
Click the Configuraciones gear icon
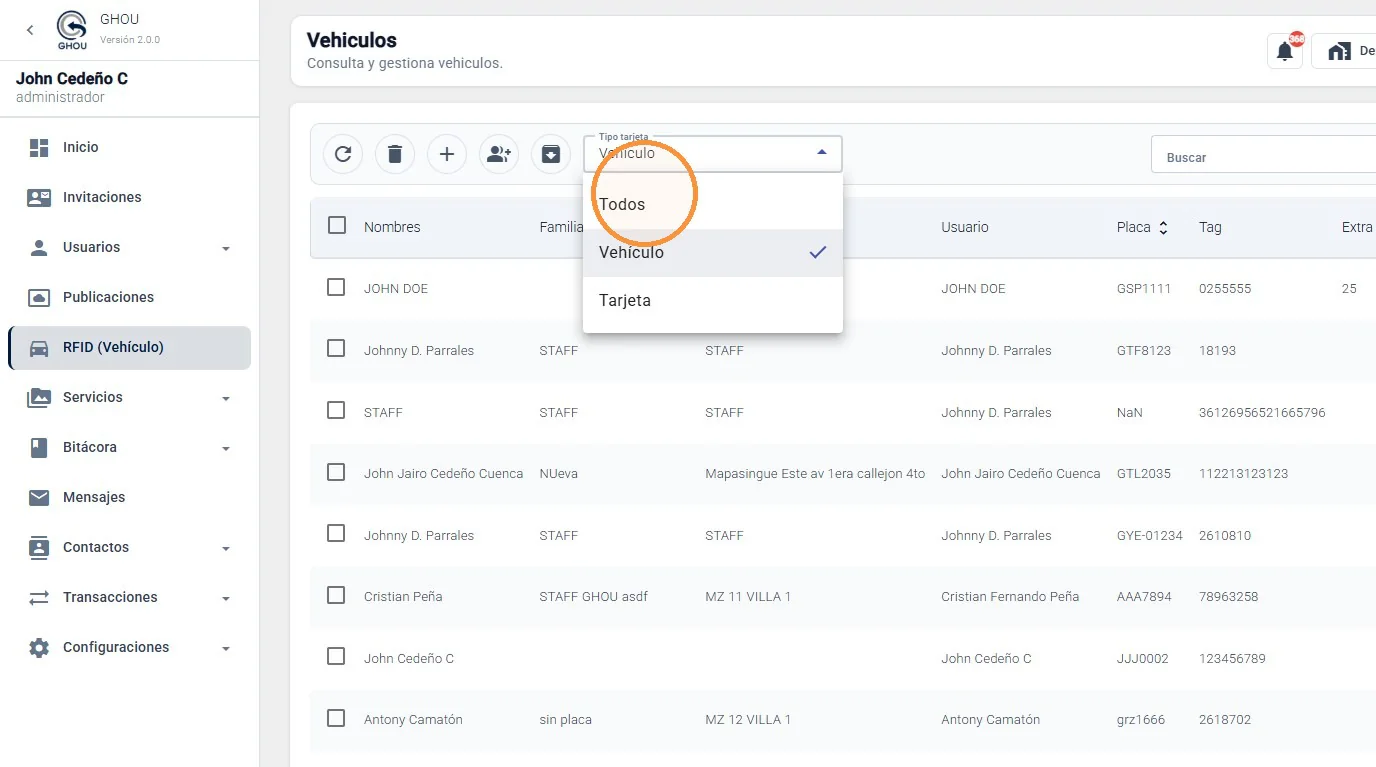point(39,647)
